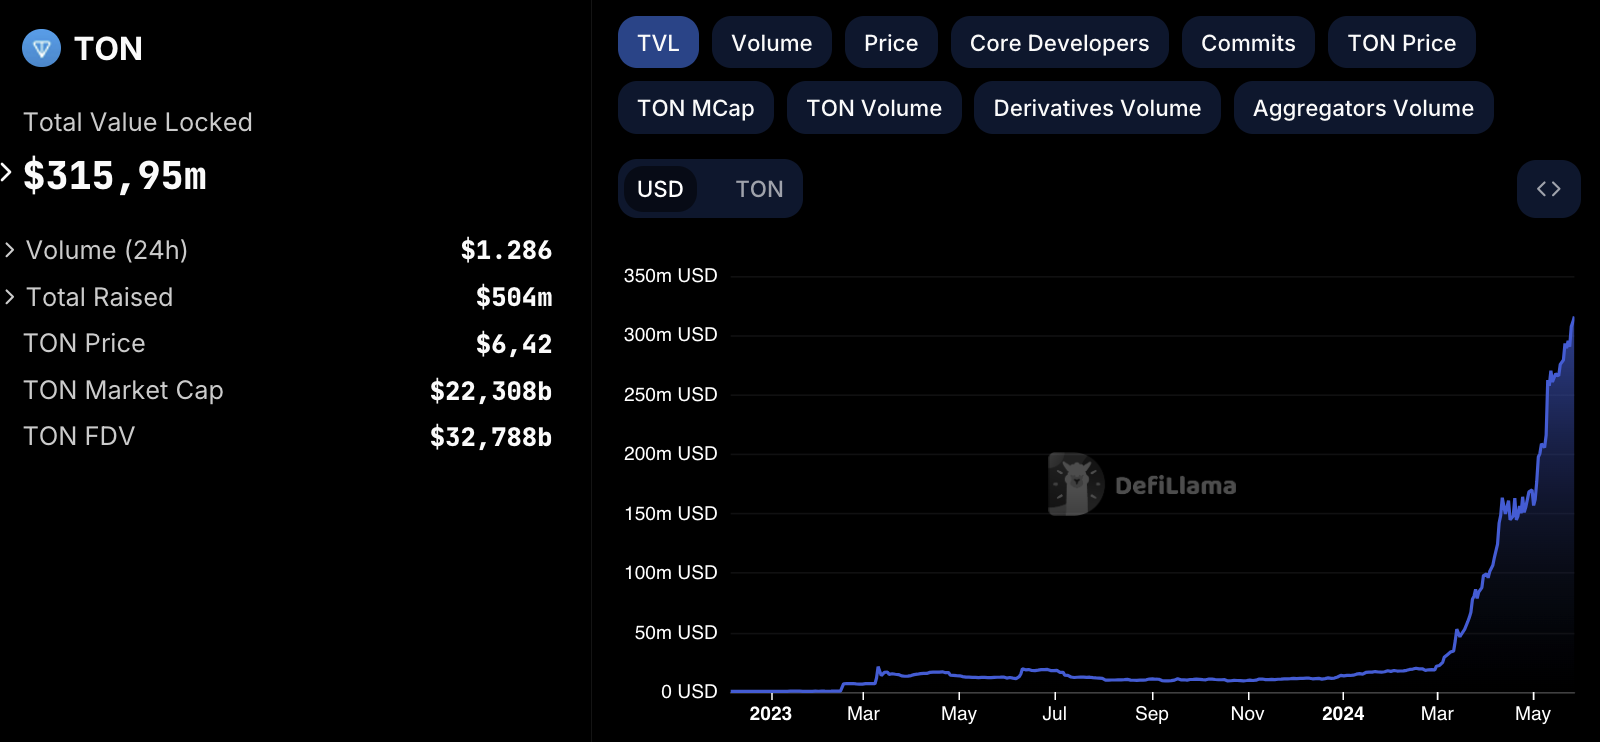Enable the TON Price series
Image resolution: width=1600 pixels, height=742 pixels.
click(x=1401, y=43)
